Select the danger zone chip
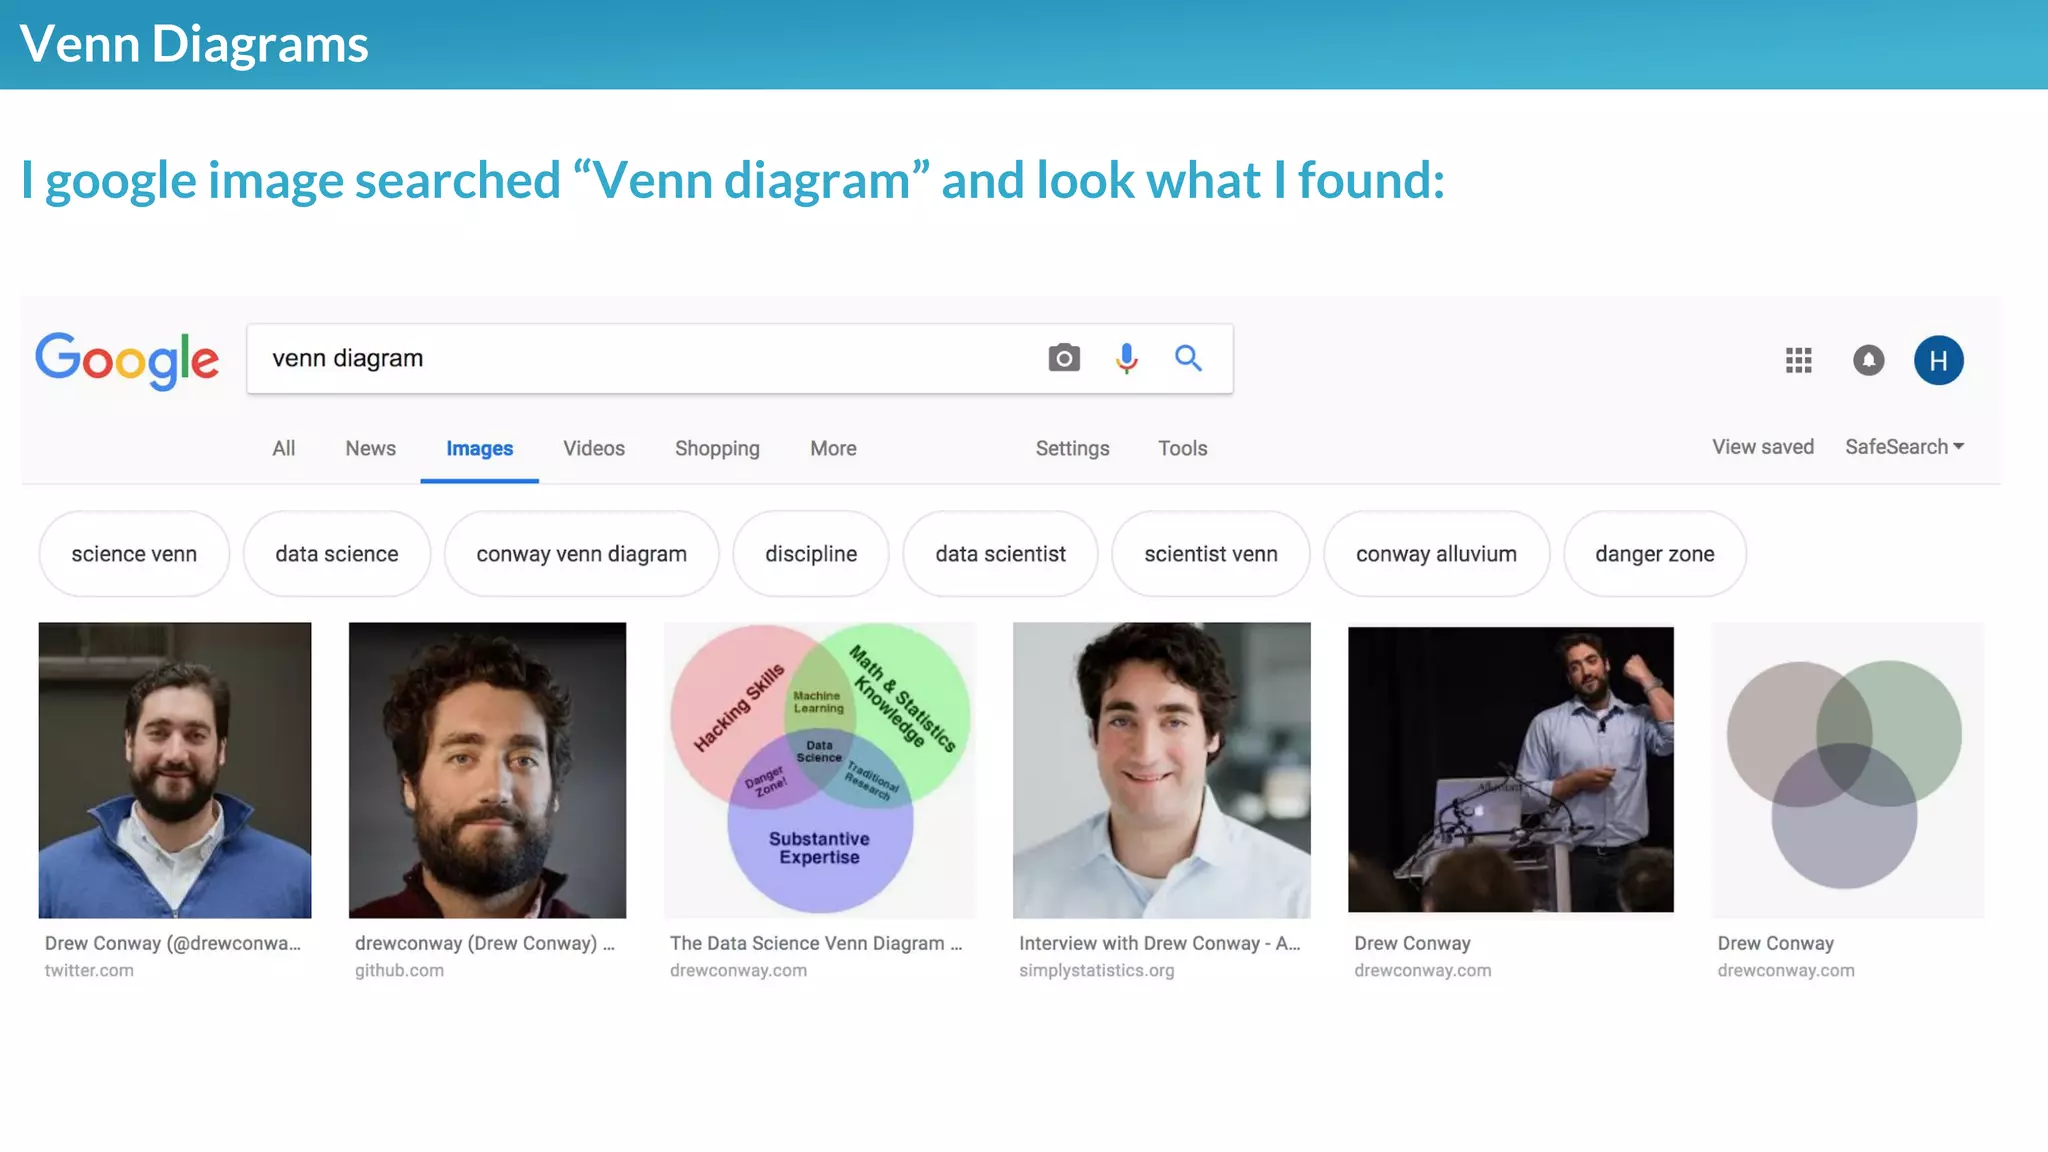 click(x=1655, y=554)
